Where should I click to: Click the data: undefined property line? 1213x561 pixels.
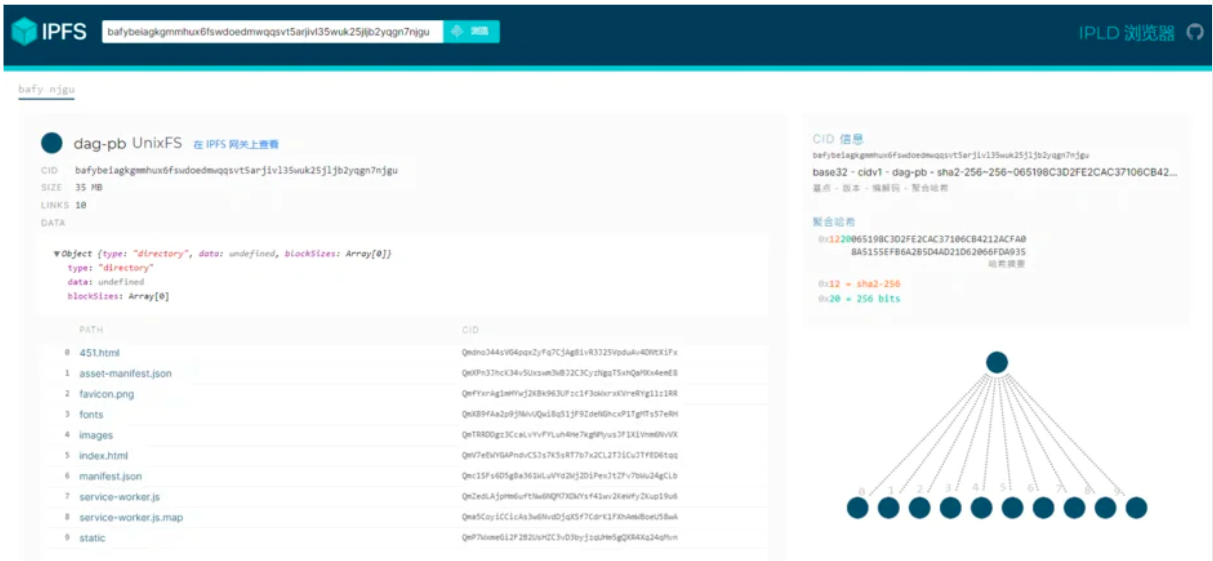[105, 282]
